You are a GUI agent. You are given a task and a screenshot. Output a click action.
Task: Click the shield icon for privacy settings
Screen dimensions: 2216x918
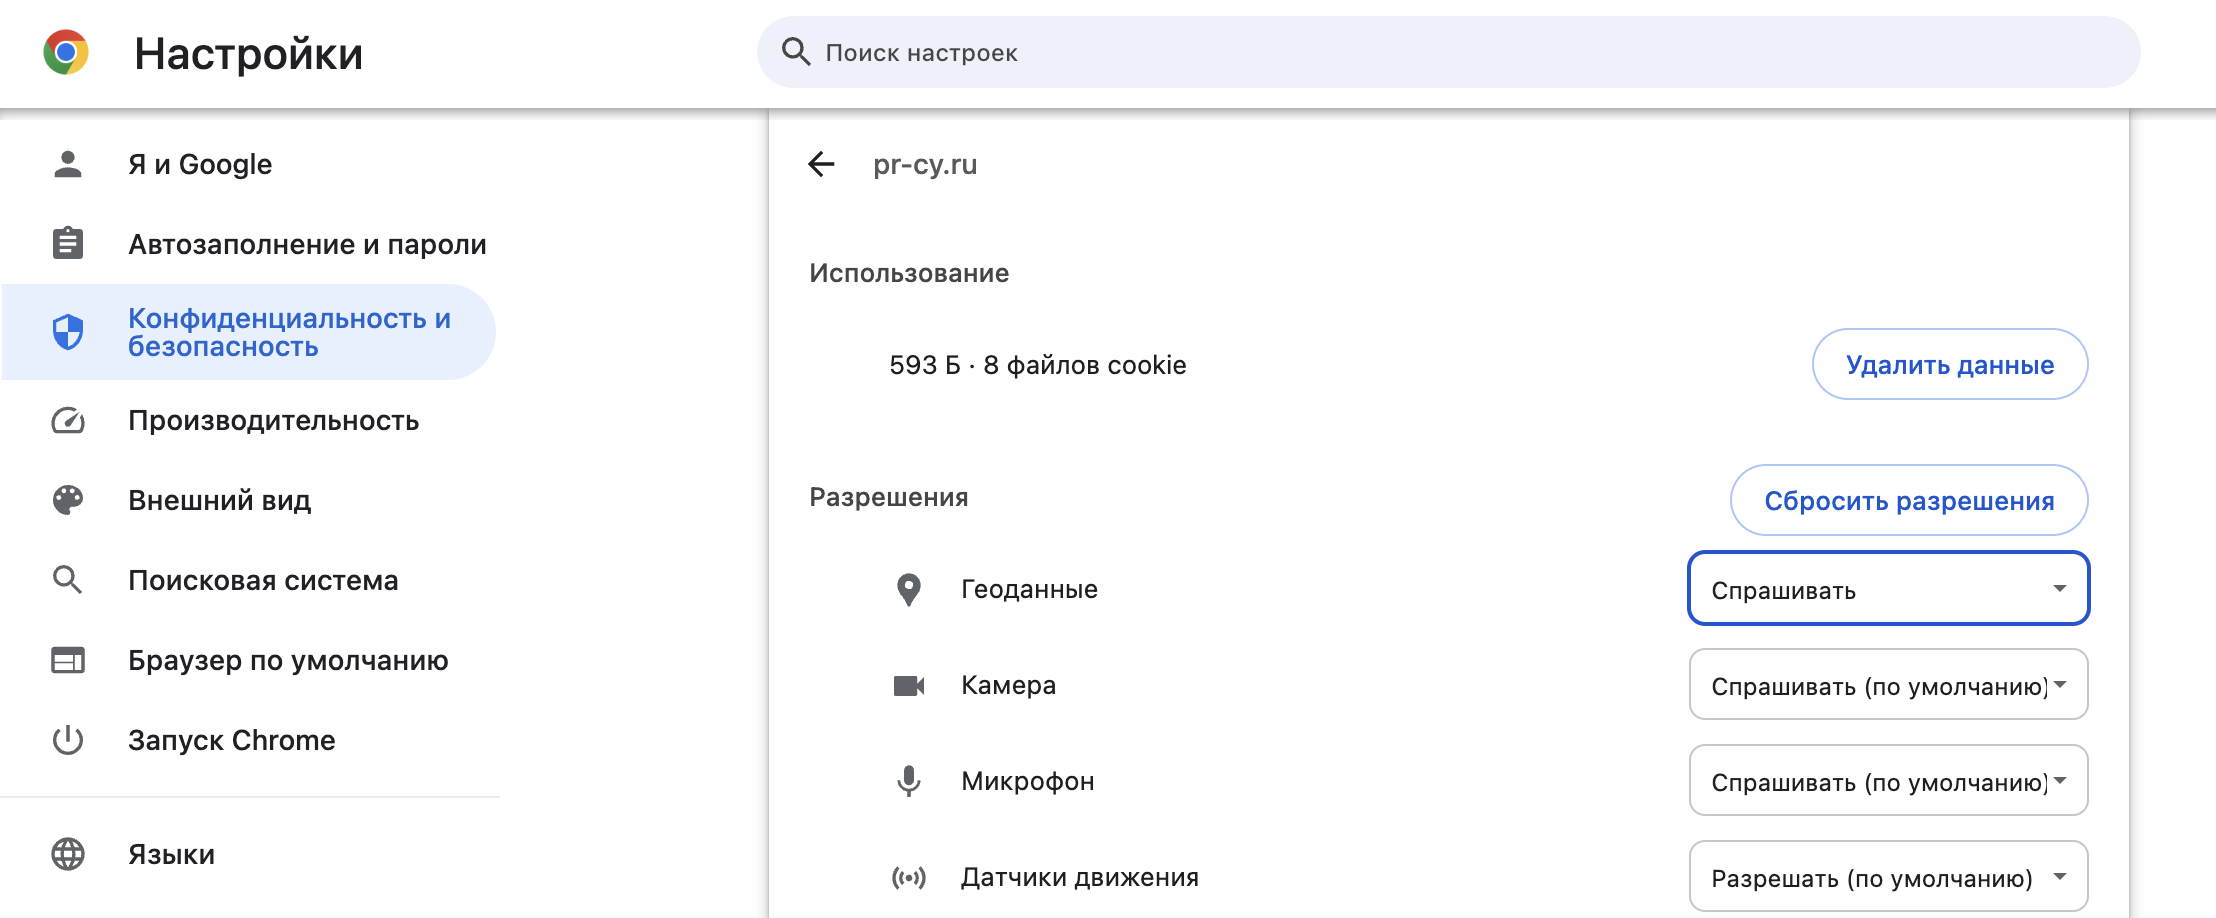coord(67,332)
